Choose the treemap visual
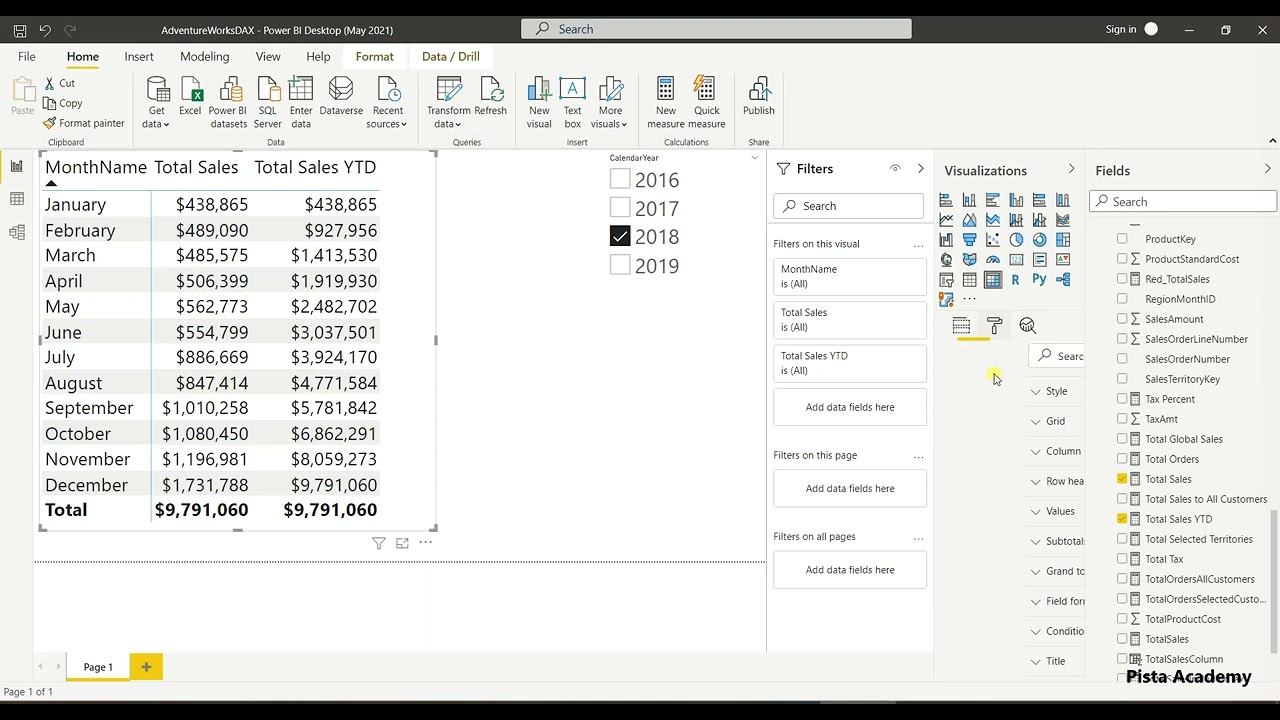The height and width of the screenshot is (720, 1280). 1063,240
